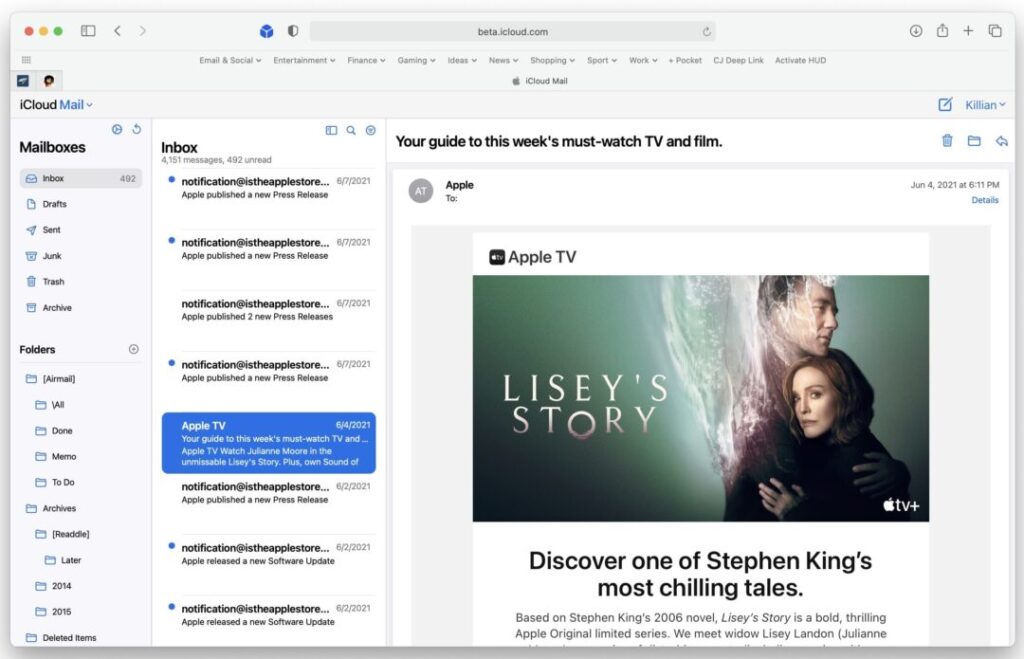Click CJ Deep Link bookmark

point(739,60)
